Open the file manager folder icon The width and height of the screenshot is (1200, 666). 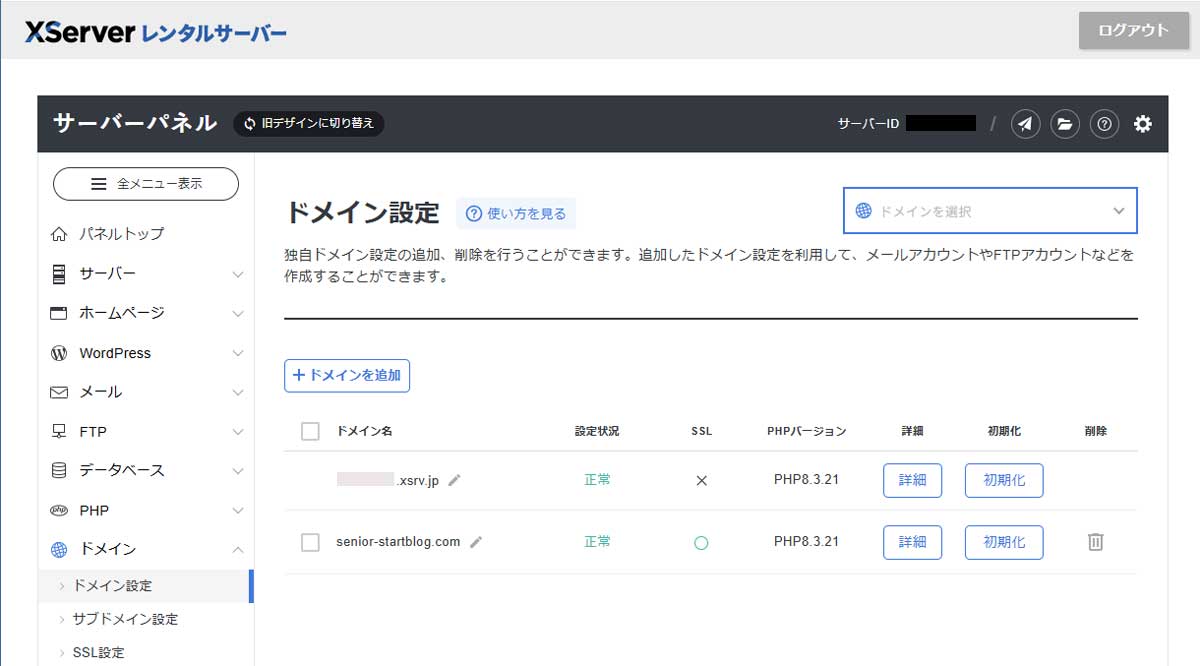(x=1065, y=124)
